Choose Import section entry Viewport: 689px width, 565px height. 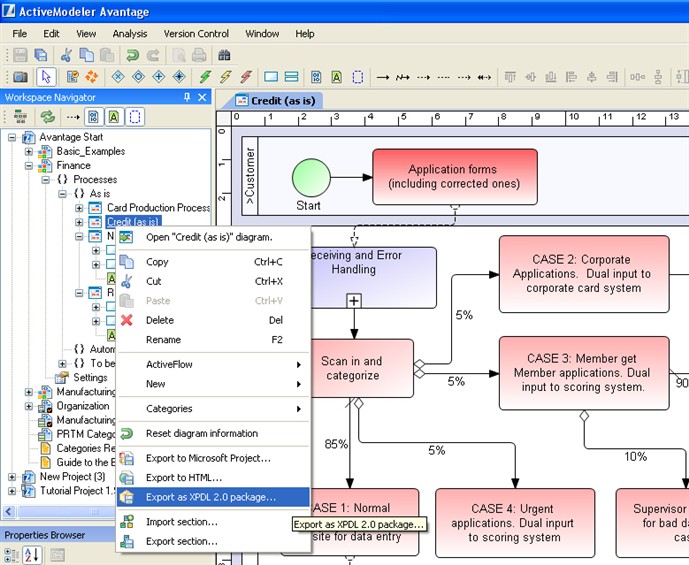214,522
